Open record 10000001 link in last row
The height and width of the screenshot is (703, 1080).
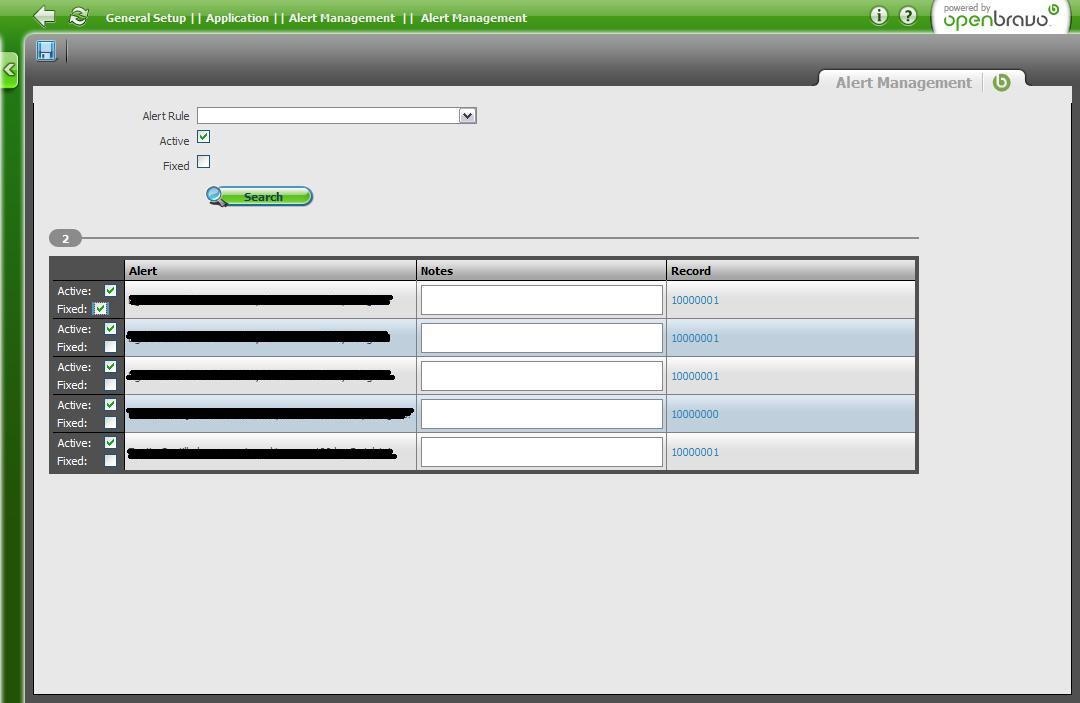coord(695,452)
